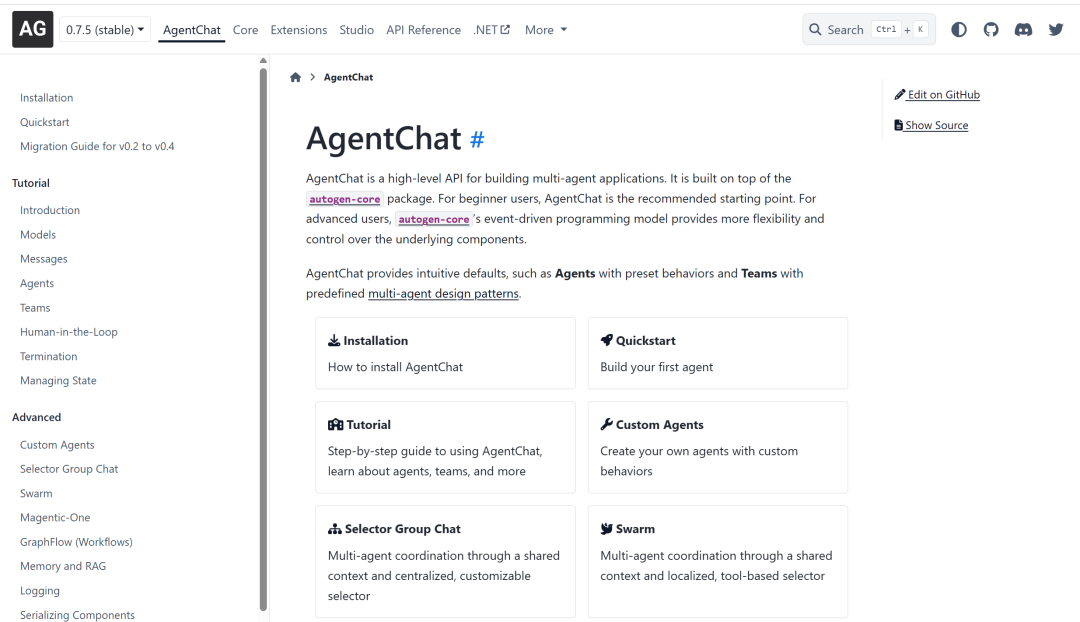Open the 0.7.5 (stable) version dropdown
1080x622 pixels.
click(x=105, y=30)
